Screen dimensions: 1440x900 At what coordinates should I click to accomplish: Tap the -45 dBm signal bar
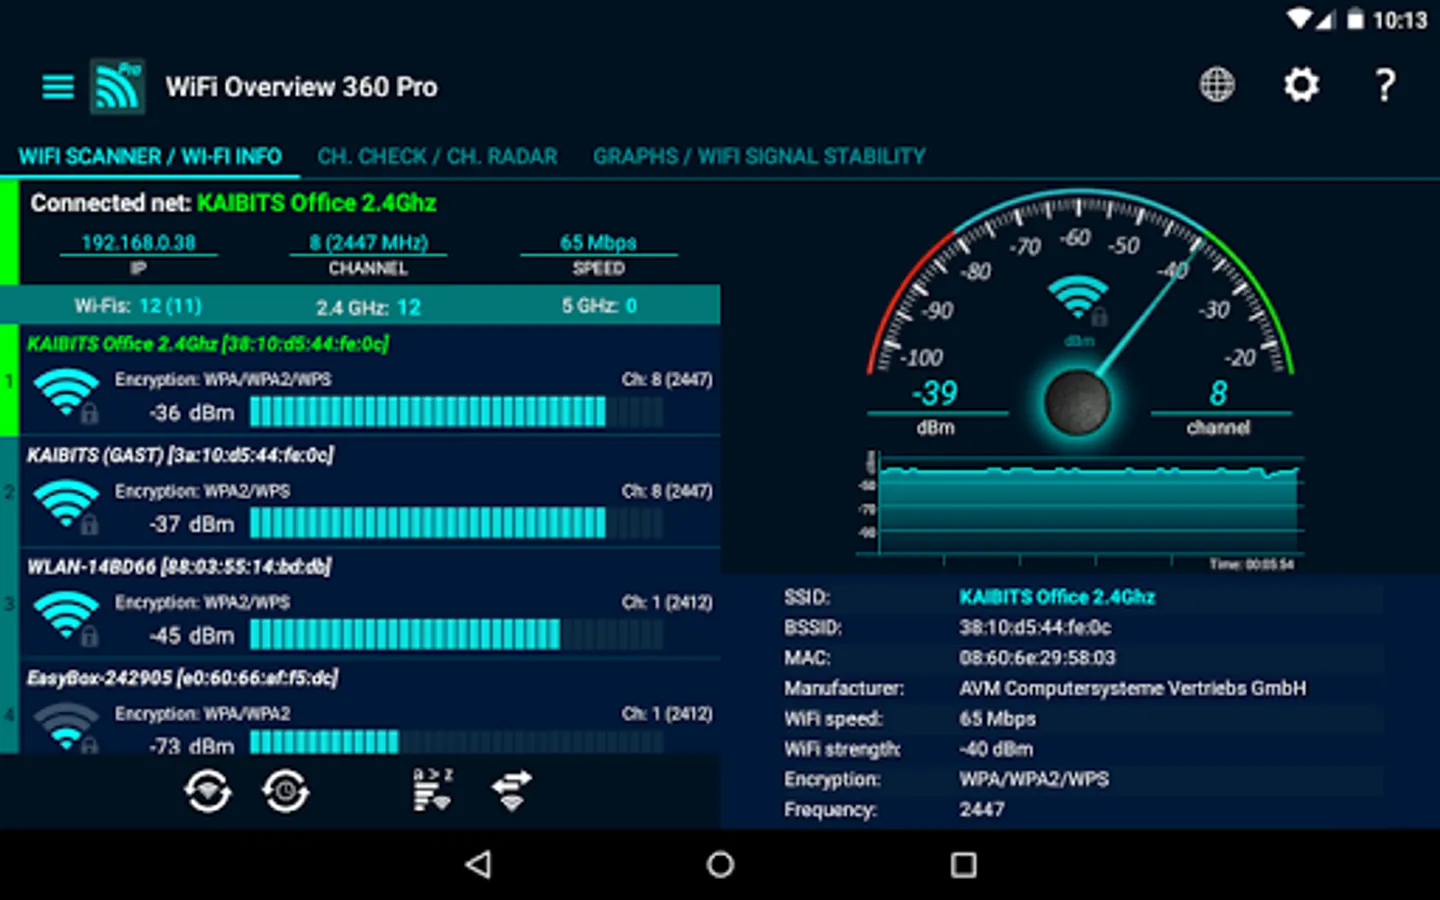coord(456,635)
